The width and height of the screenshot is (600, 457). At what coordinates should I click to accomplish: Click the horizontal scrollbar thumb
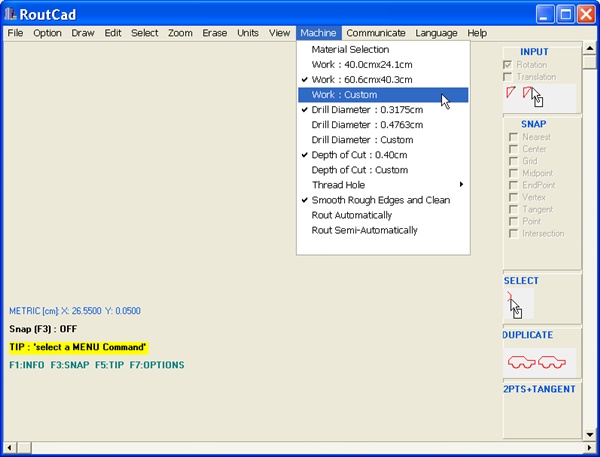[x=24, y=447]
